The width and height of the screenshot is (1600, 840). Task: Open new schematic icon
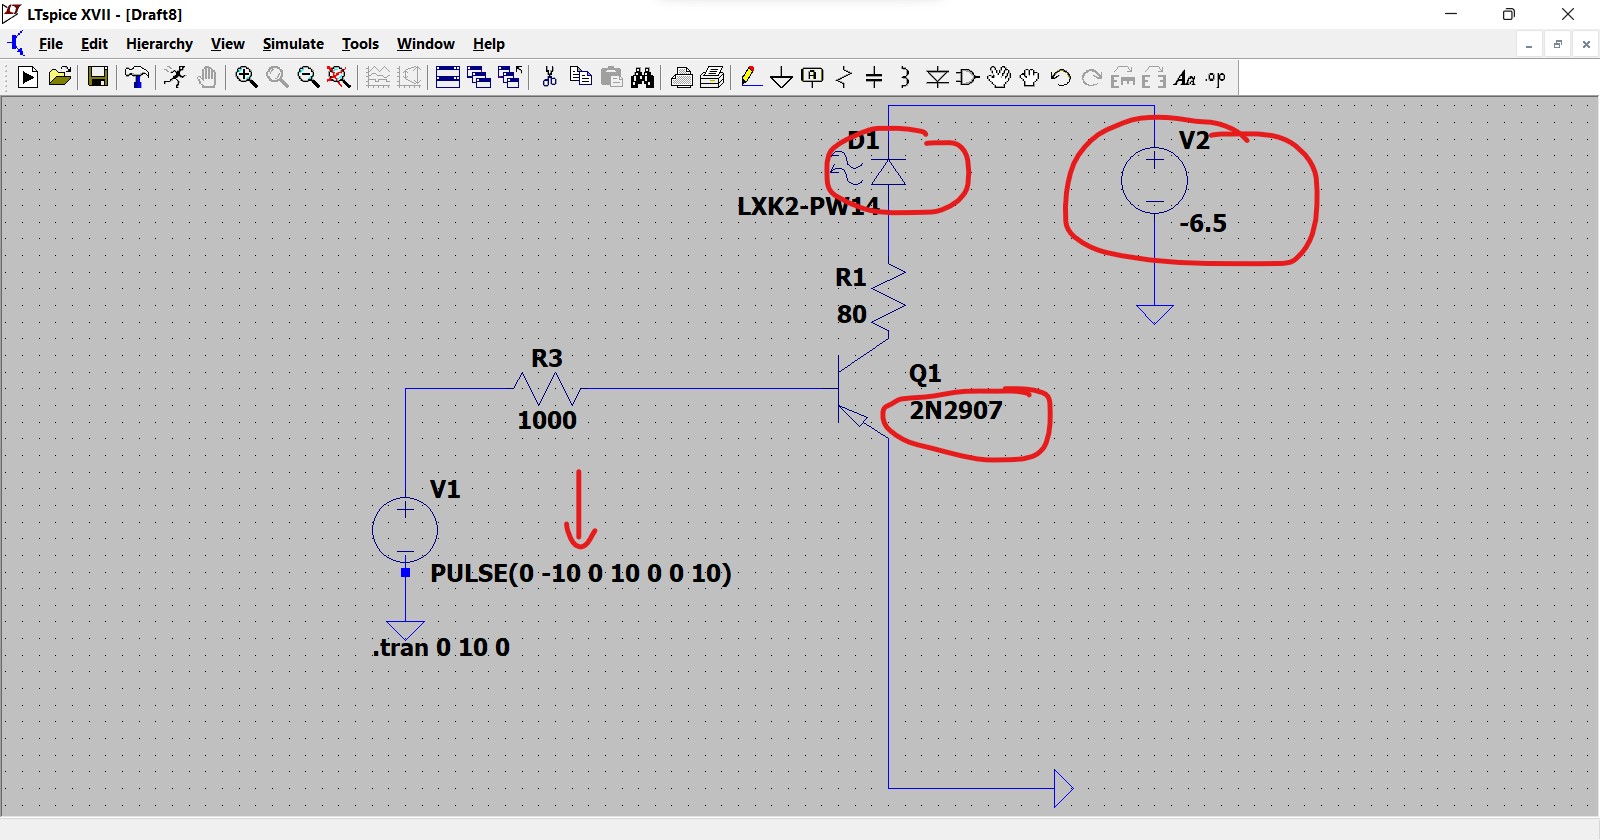[x=28, y=77]
